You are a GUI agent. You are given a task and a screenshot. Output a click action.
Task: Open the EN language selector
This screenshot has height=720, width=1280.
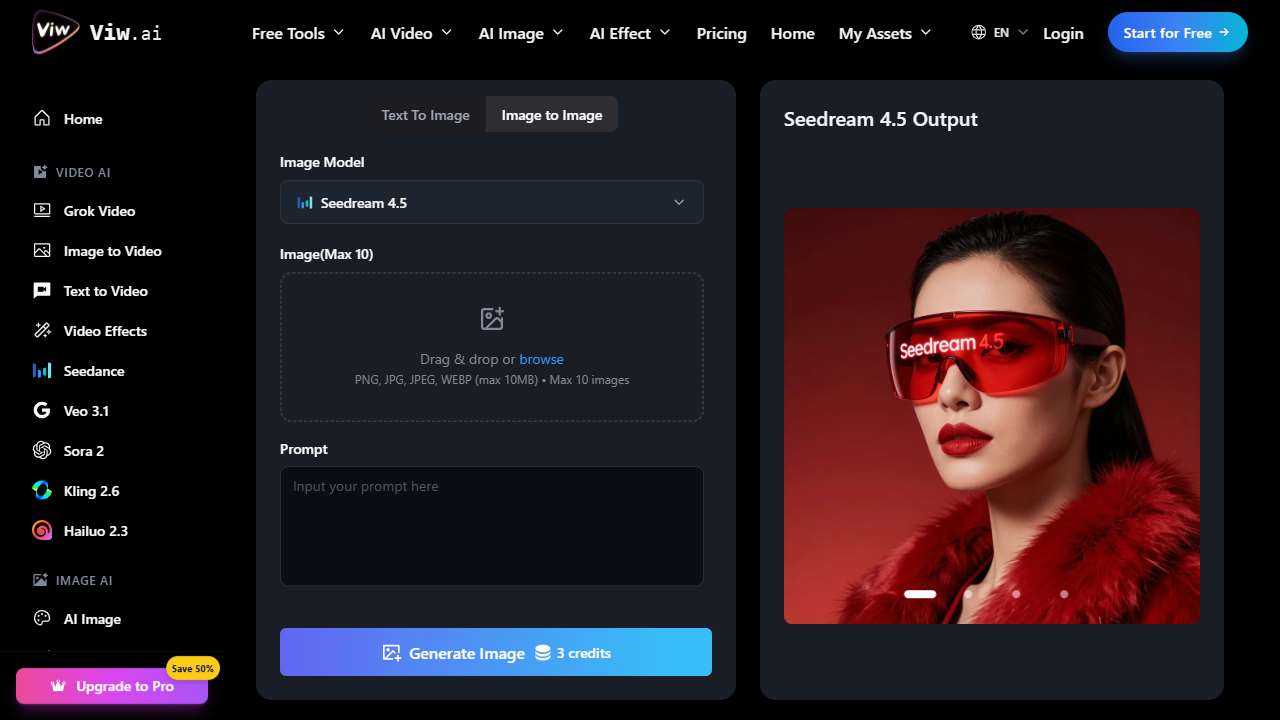tap(999, 33)
